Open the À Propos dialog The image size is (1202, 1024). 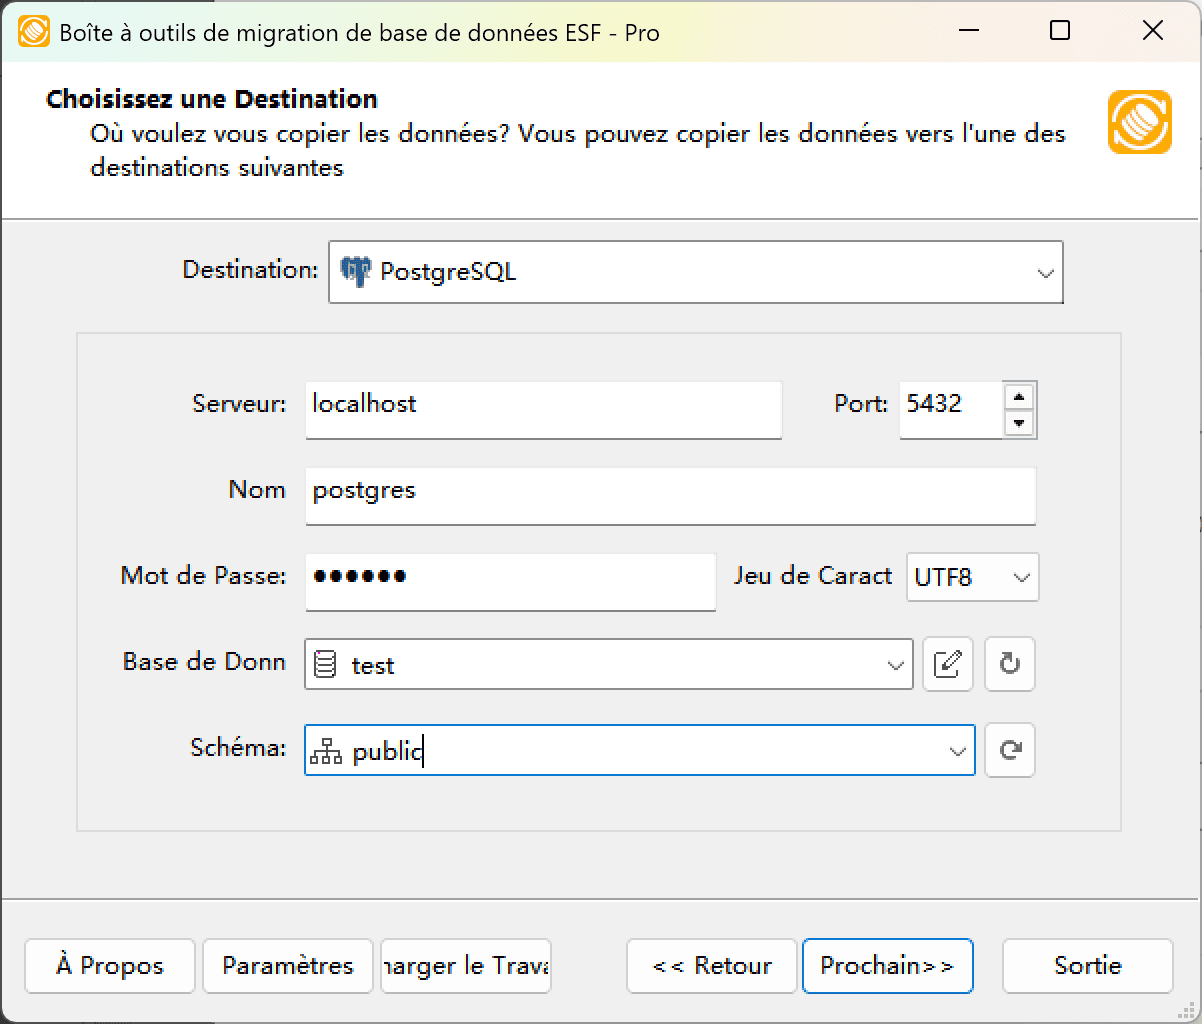[x=109, y=966]
